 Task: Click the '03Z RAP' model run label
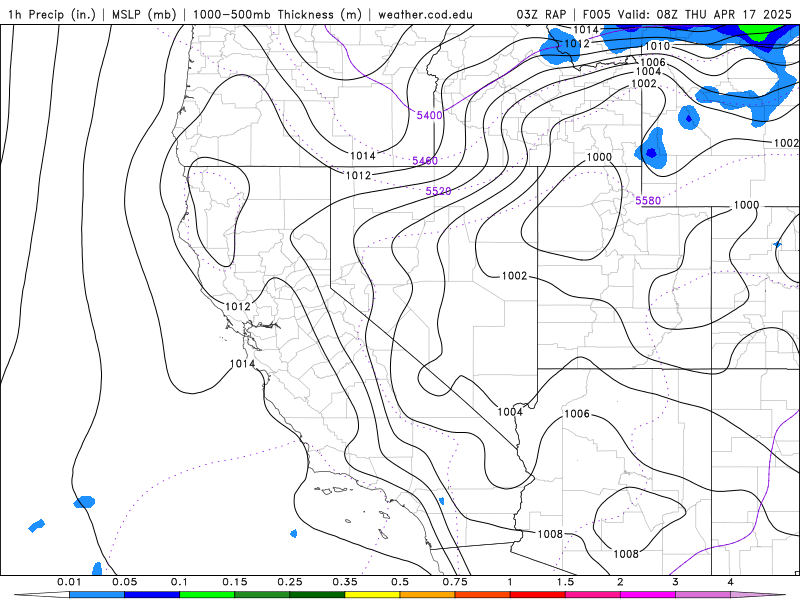[541, 14]
